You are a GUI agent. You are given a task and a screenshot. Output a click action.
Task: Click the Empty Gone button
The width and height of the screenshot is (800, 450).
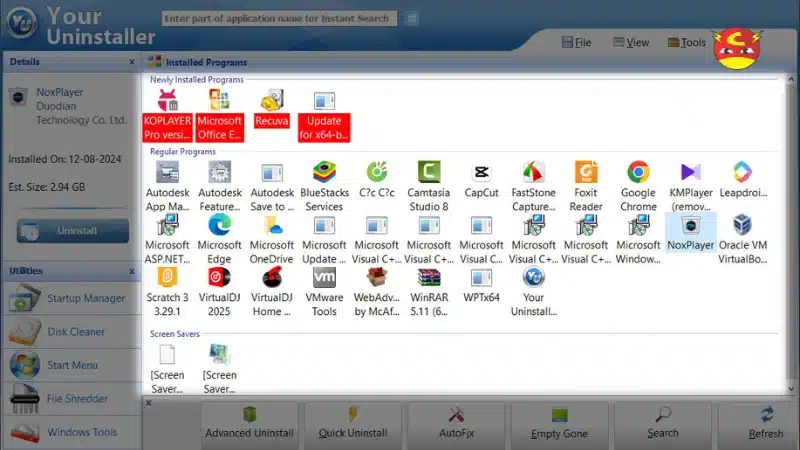[x=559, y=424]
